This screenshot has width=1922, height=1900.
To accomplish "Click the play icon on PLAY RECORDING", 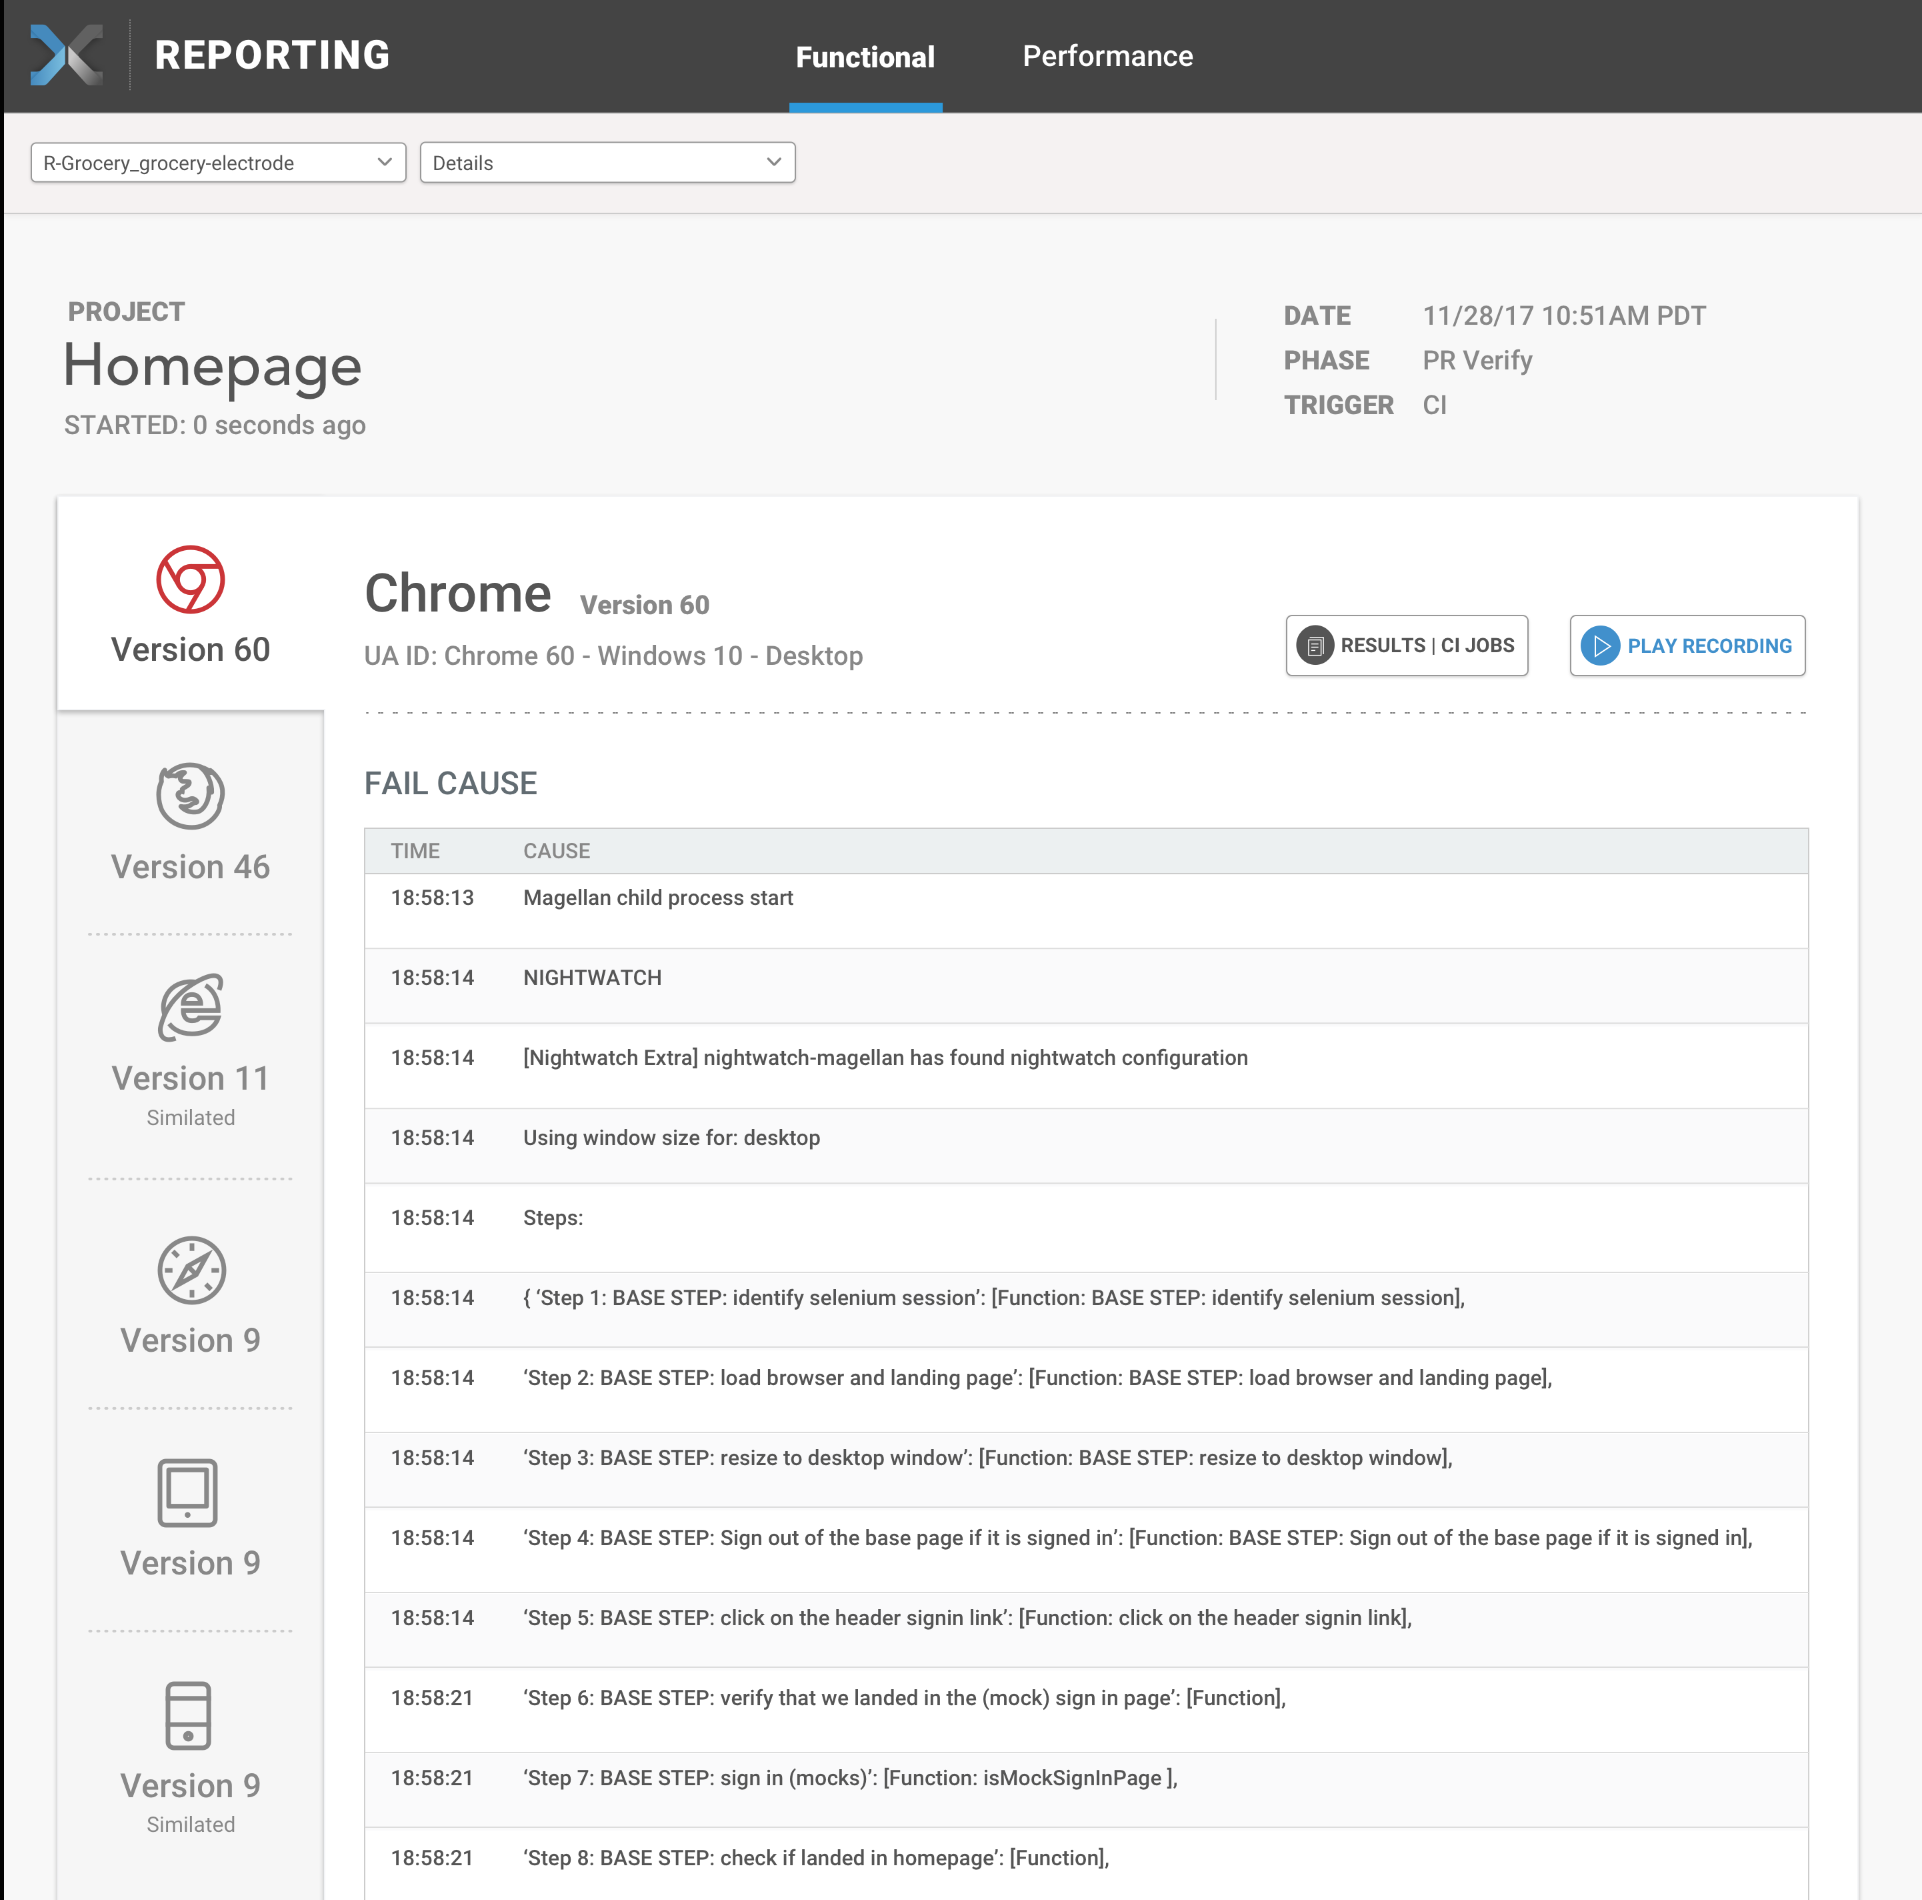I will coord(1603,646).
